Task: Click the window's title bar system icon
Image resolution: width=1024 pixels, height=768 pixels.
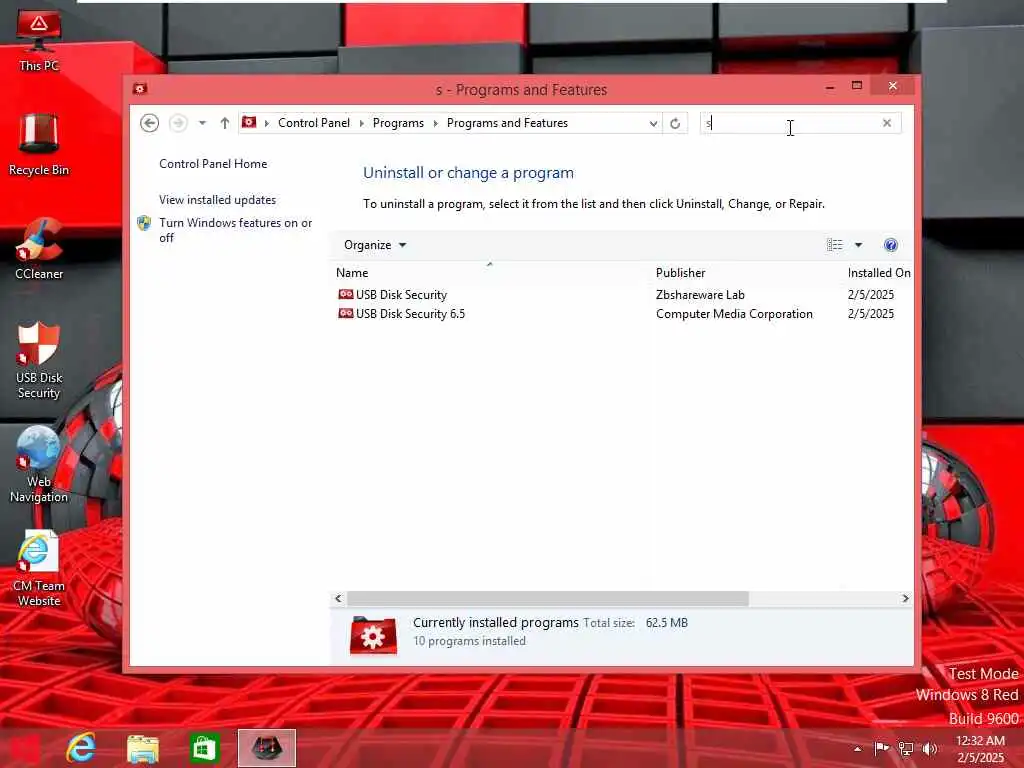Action: pos(140,88)
